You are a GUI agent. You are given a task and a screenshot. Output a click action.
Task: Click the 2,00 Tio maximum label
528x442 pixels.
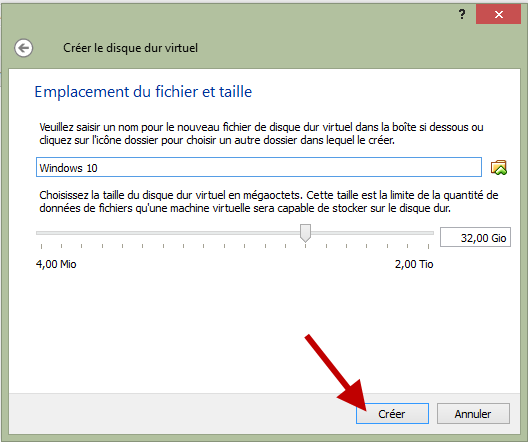click(x=414, y=264)
